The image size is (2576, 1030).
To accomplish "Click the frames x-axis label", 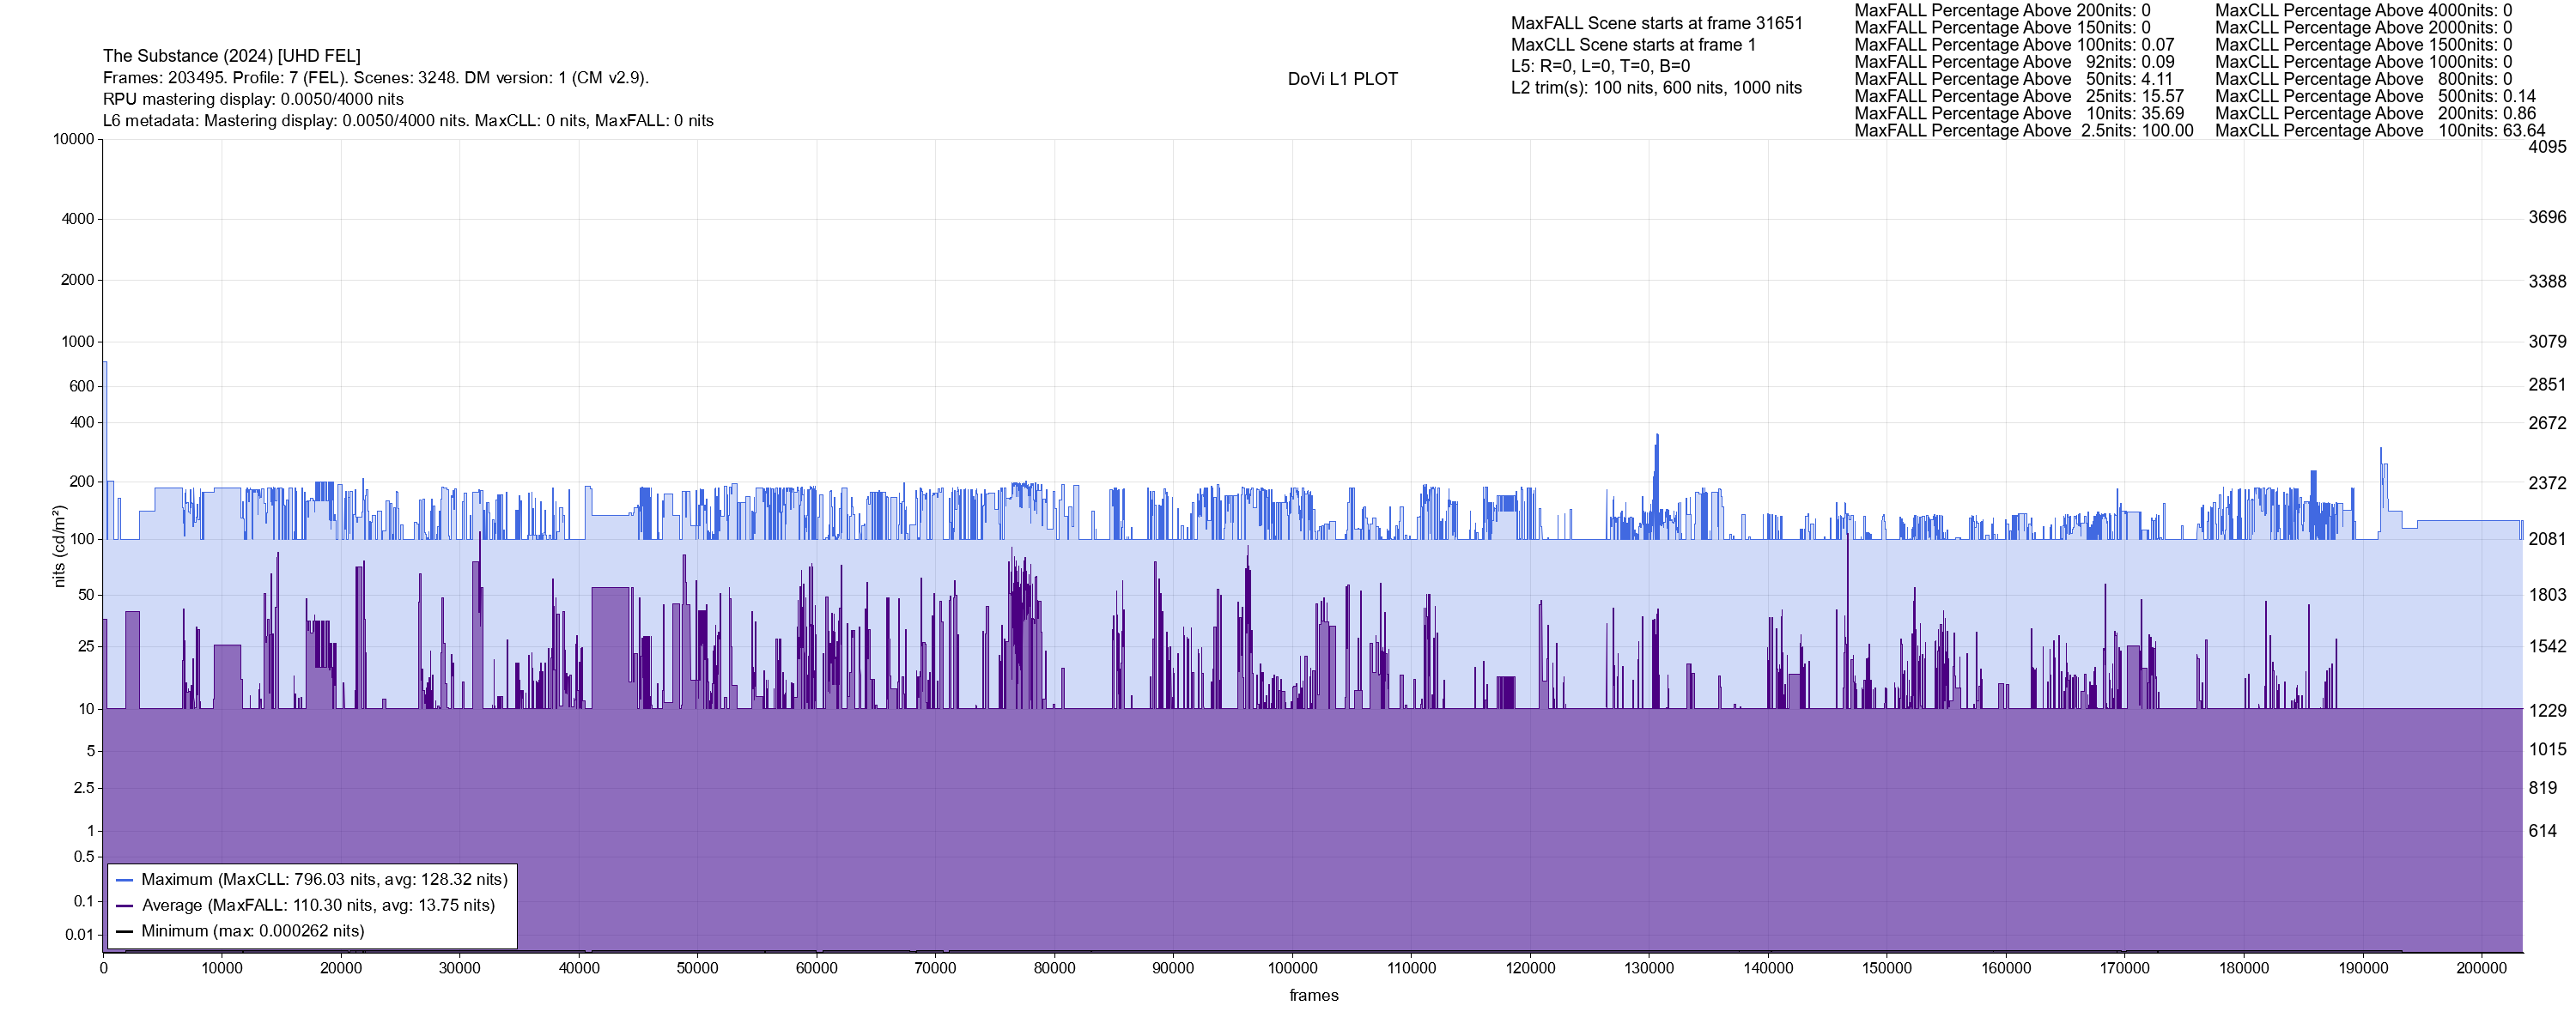I will (1313, 995).
